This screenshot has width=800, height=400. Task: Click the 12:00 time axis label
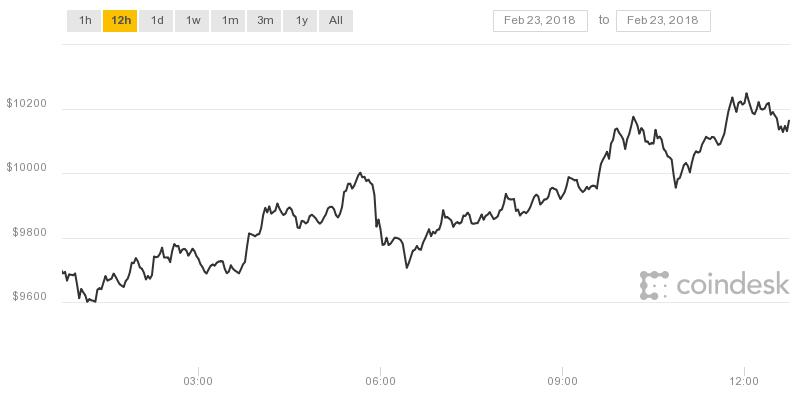click(744, 381)
